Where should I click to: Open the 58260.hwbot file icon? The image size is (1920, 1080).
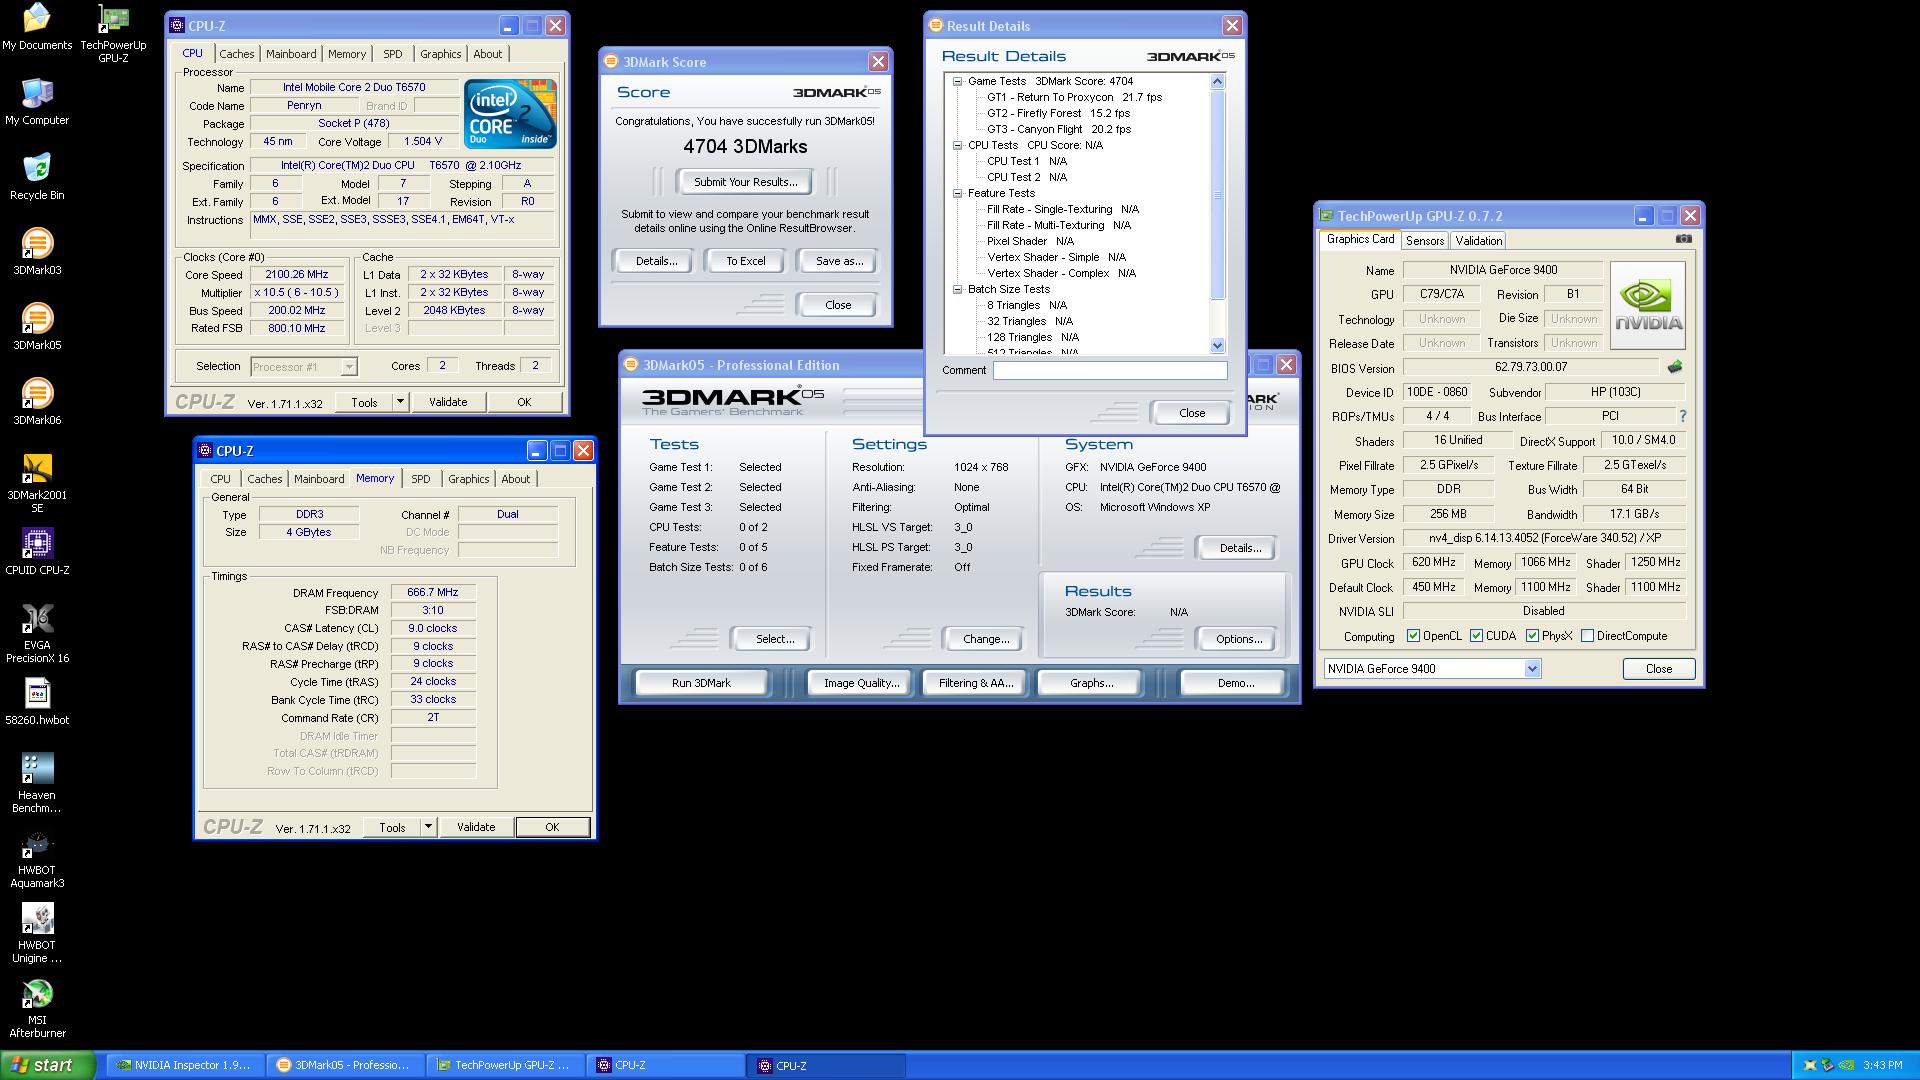[x=37, y=702]
